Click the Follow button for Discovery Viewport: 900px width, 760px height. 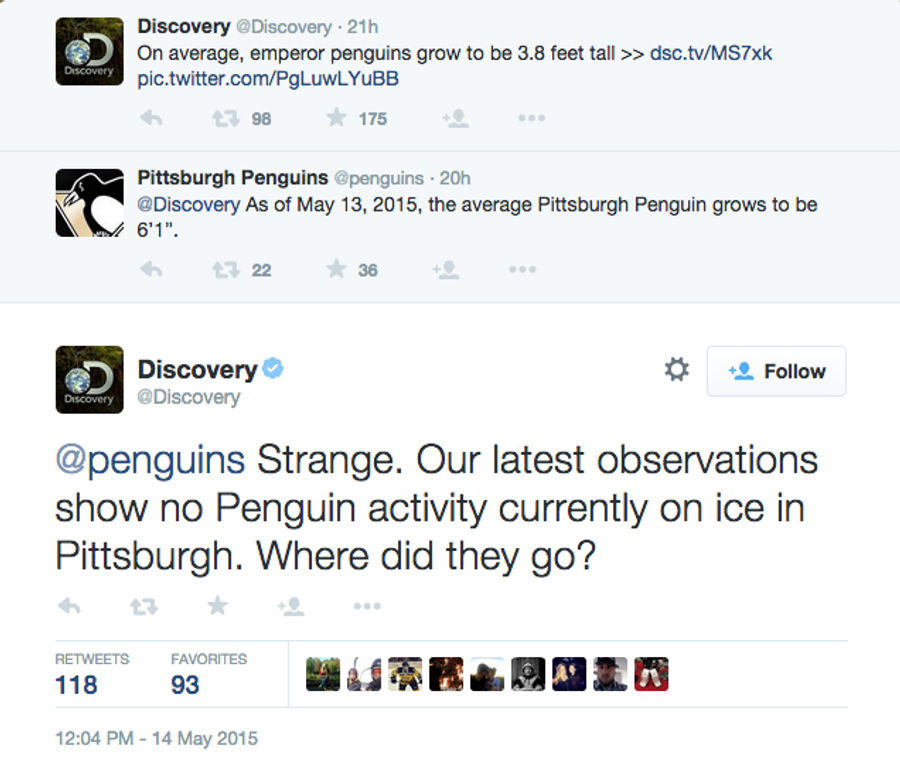point(777,371)
